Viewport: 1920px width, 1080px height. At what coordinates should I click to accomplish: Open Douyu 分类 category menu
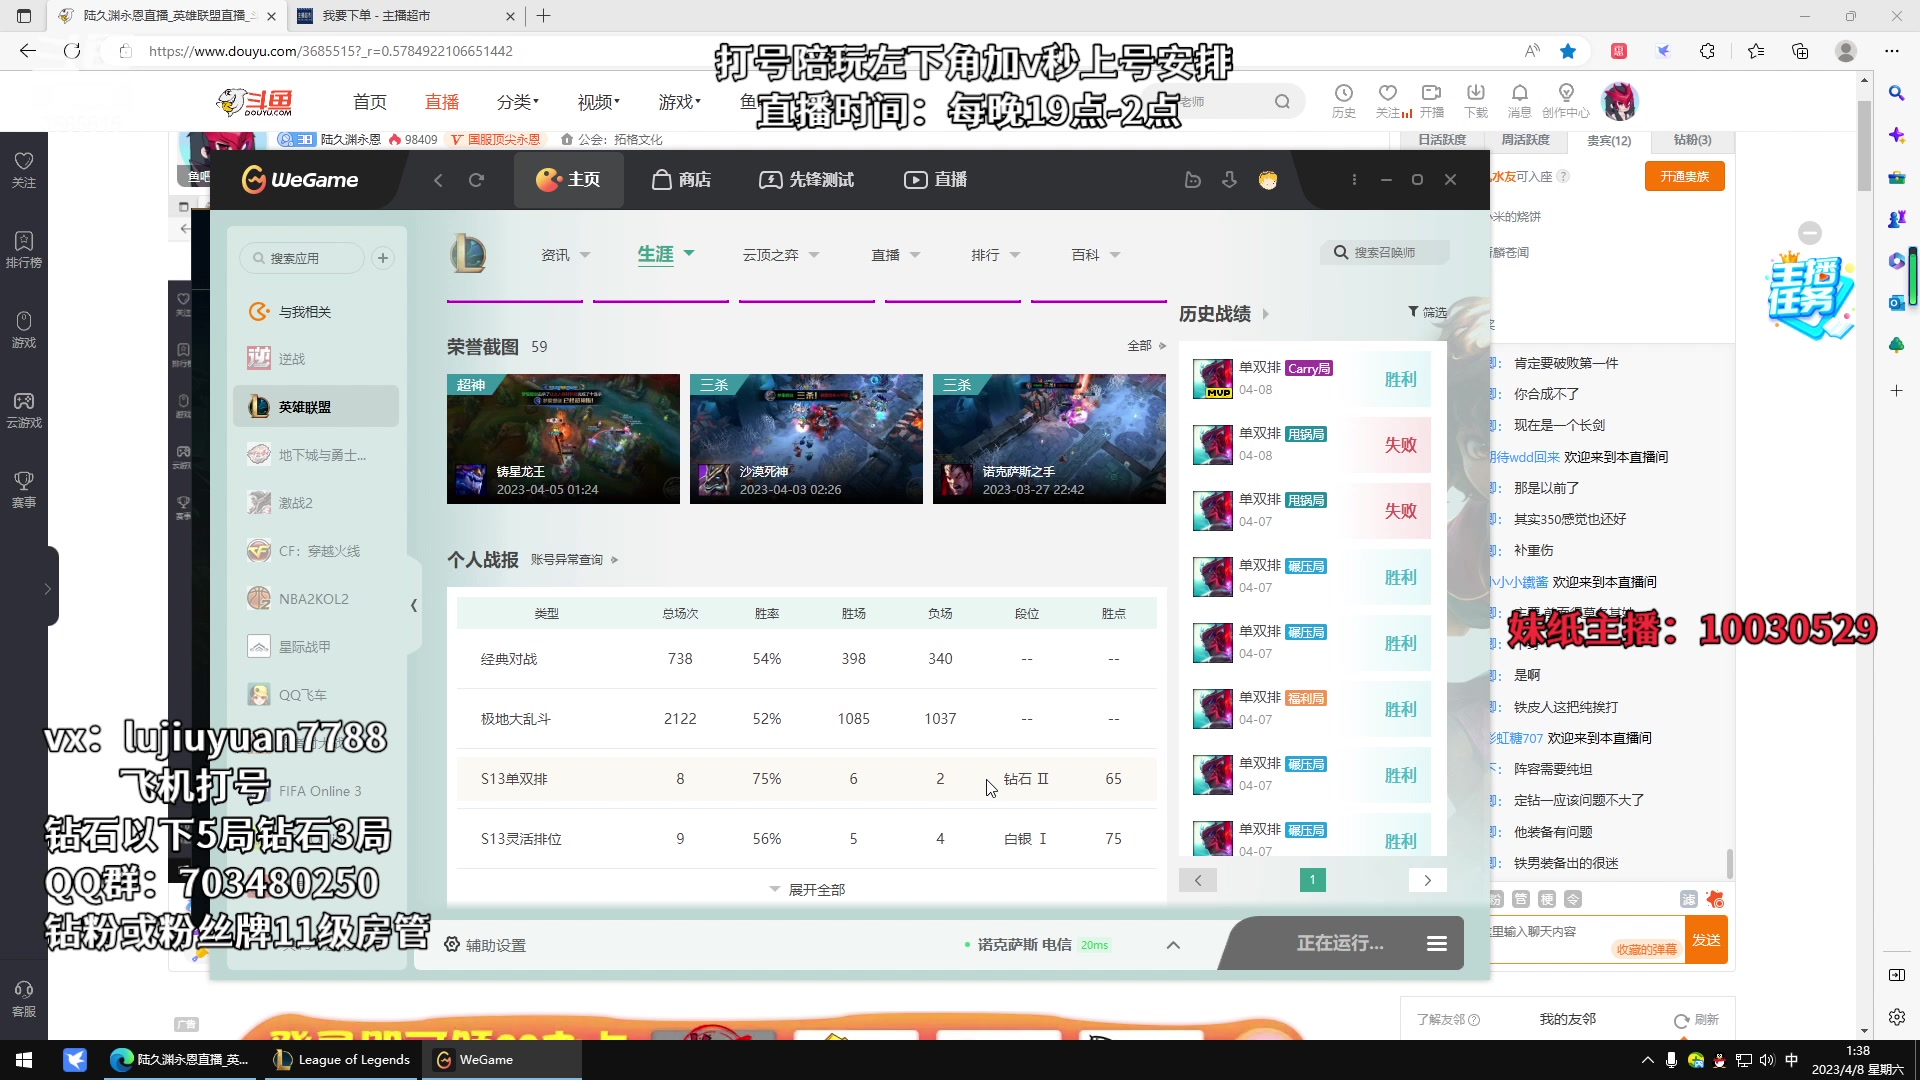point(517,102)
